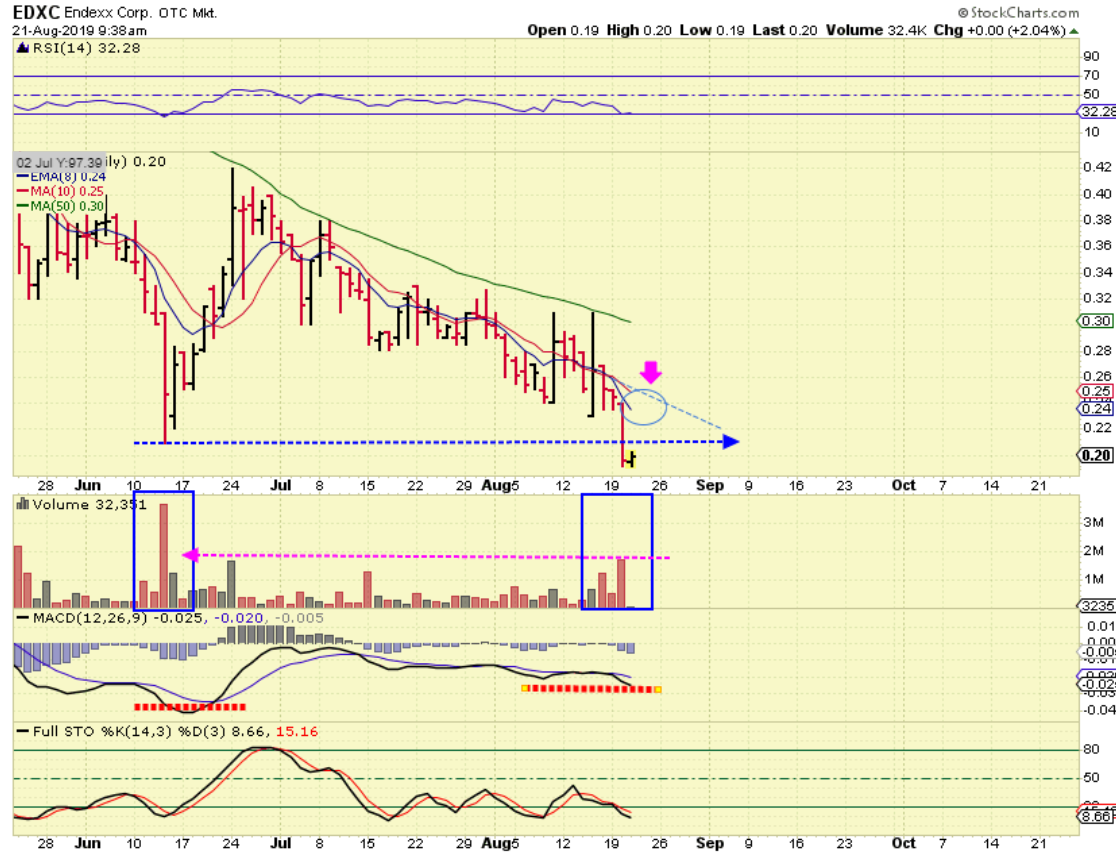This screenshot has width=1116, height=854.
Task: Click the EDXC ticker symbol in the header
Action: pos(36,12)
